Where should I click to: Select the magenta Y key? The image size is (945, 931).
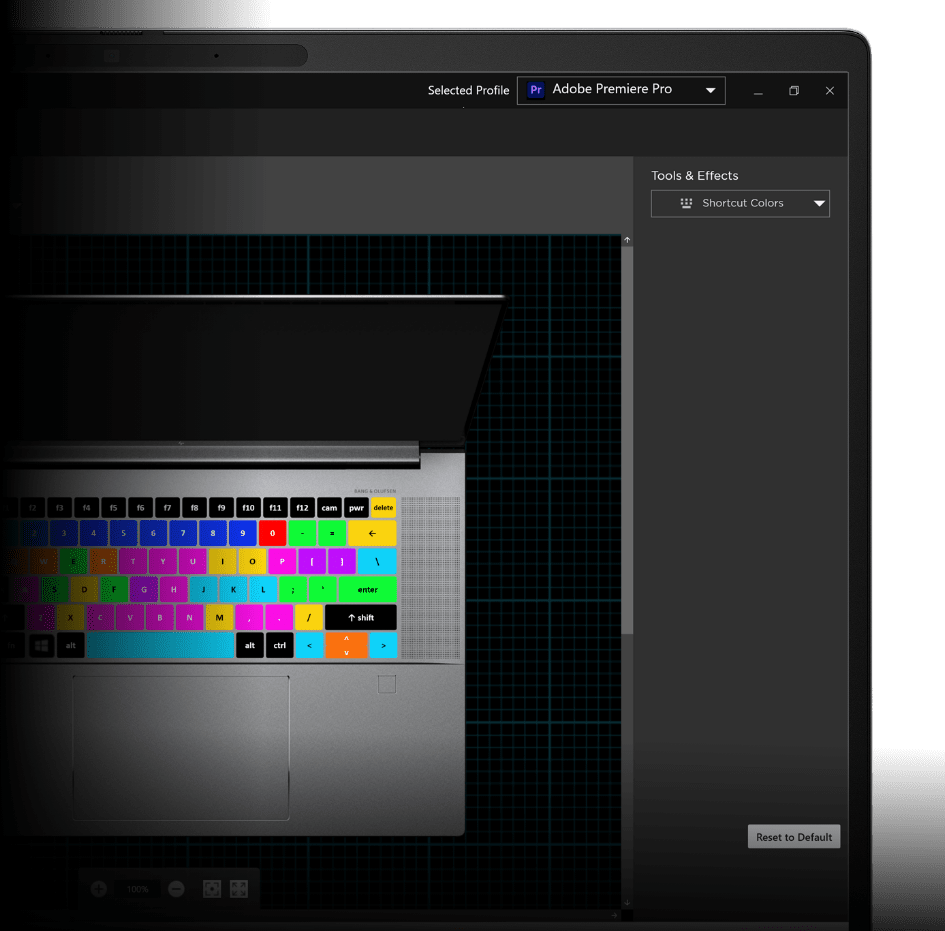coord(163,562)
